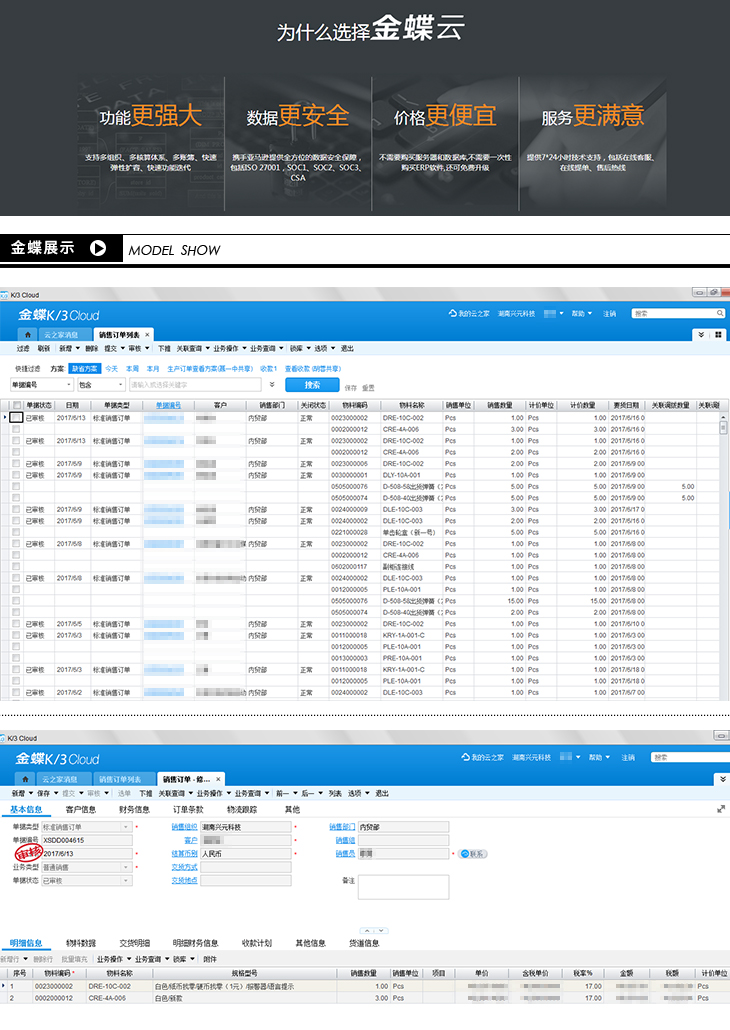Close the 销售订单列表 tab
The image size is (730, 1030).
pyautogui.click(x=147, y=335)
